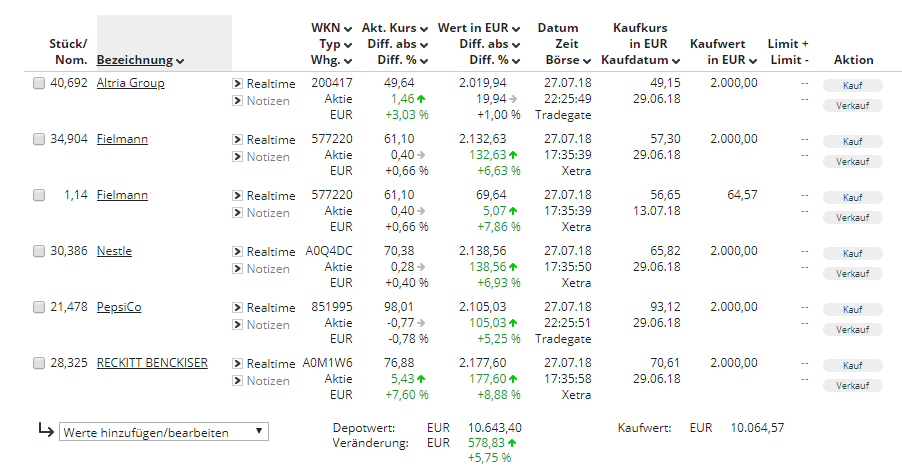Image resolution: width=902 pixels, height=475 pixels.
Task: Sort by Wert in EUR column header
Action: point(479,28)
